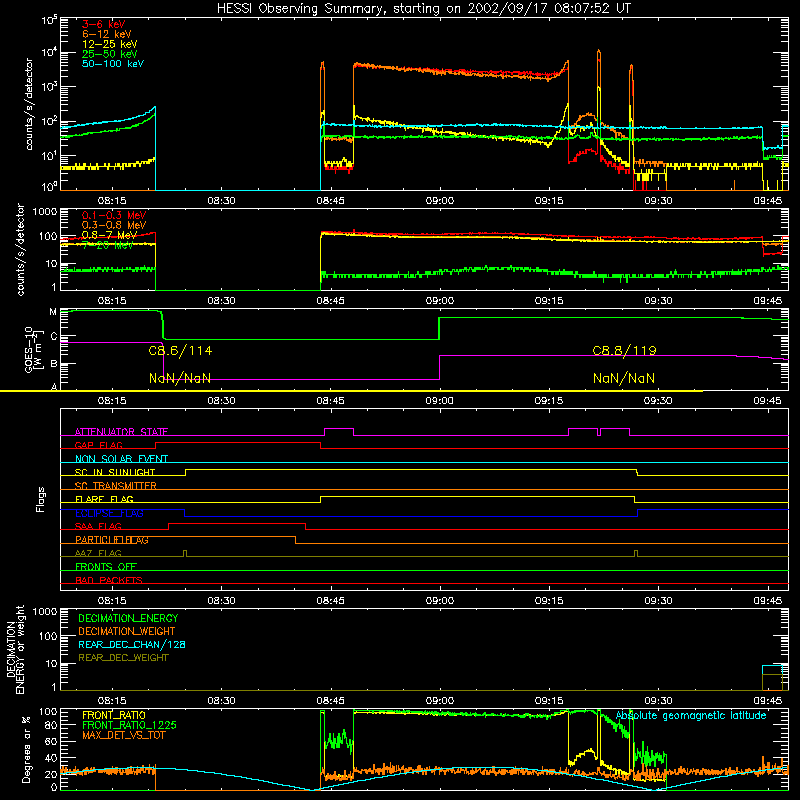
Task: Select the Absolute geomagnetic latitude label
Action: (x=691, y=716)
